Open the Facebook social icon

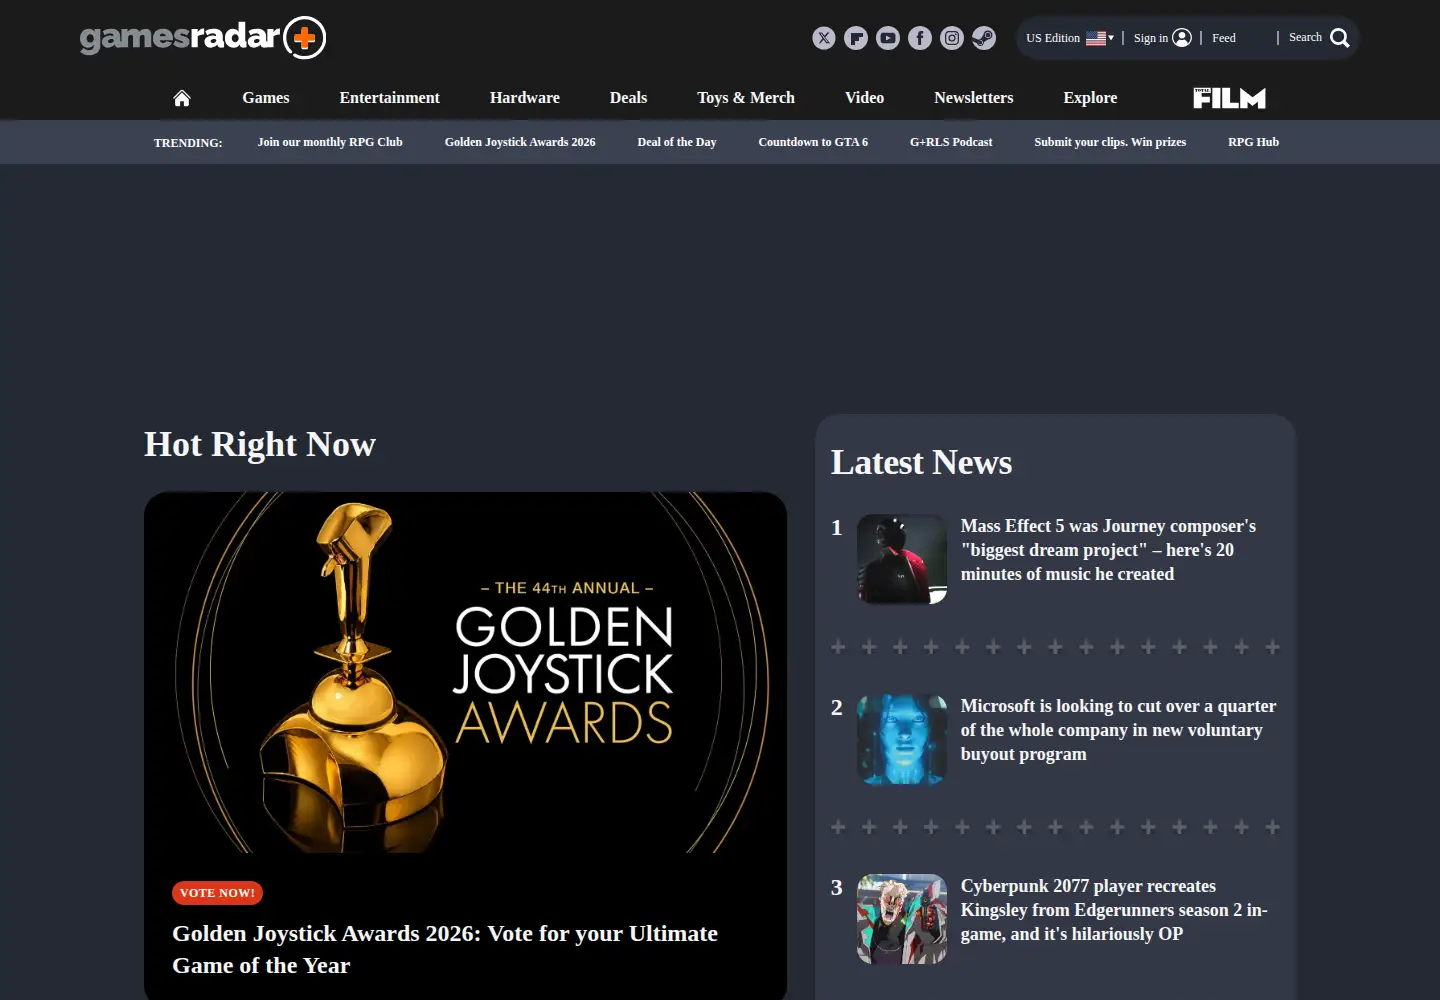pos(920,38)
